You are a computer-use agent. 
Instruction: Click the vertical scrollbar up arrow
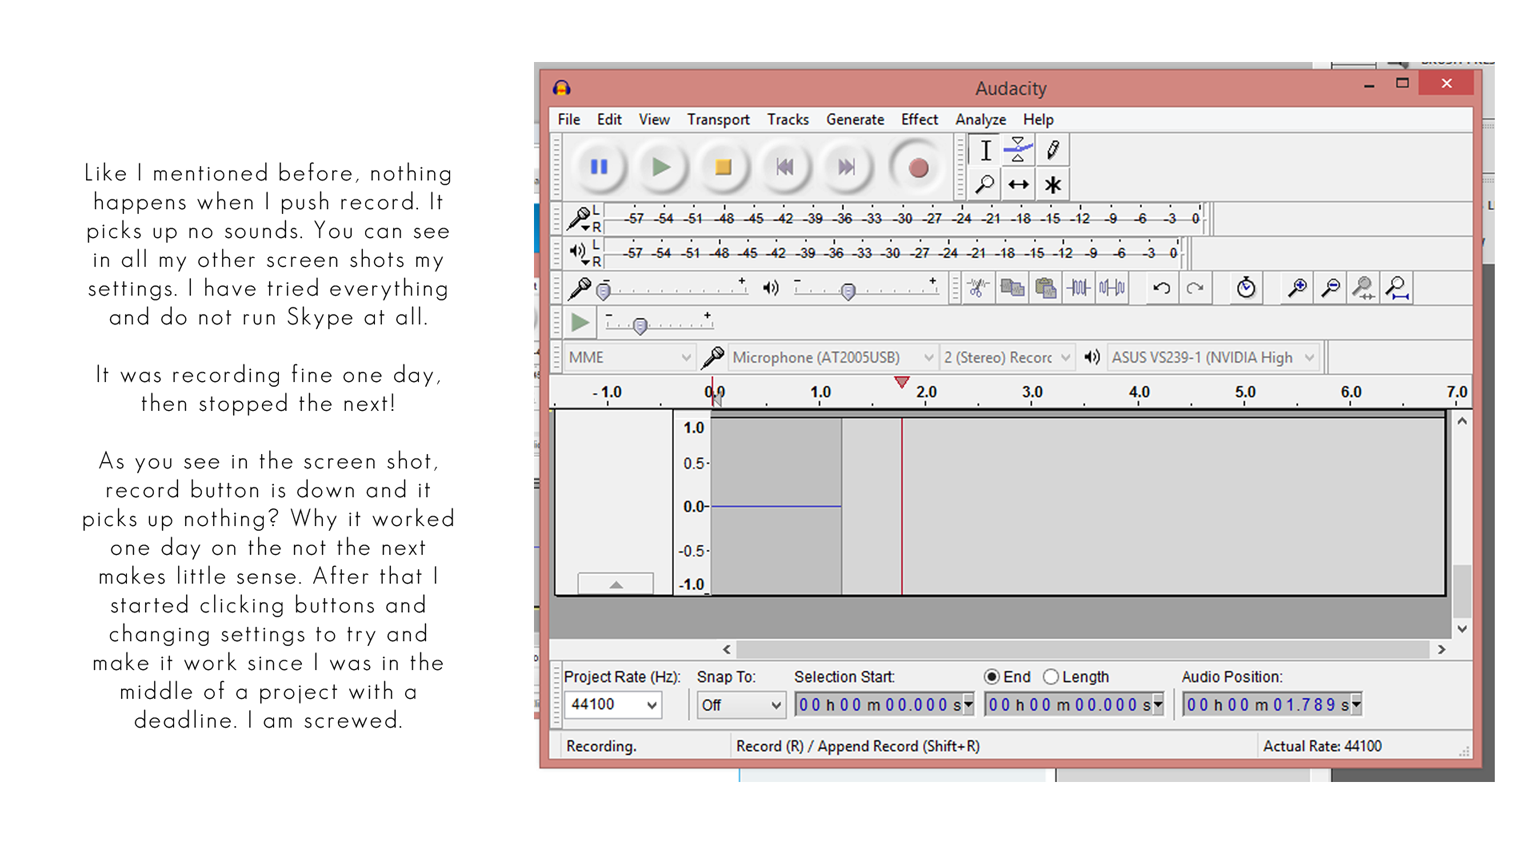[x=1462, y=421]
